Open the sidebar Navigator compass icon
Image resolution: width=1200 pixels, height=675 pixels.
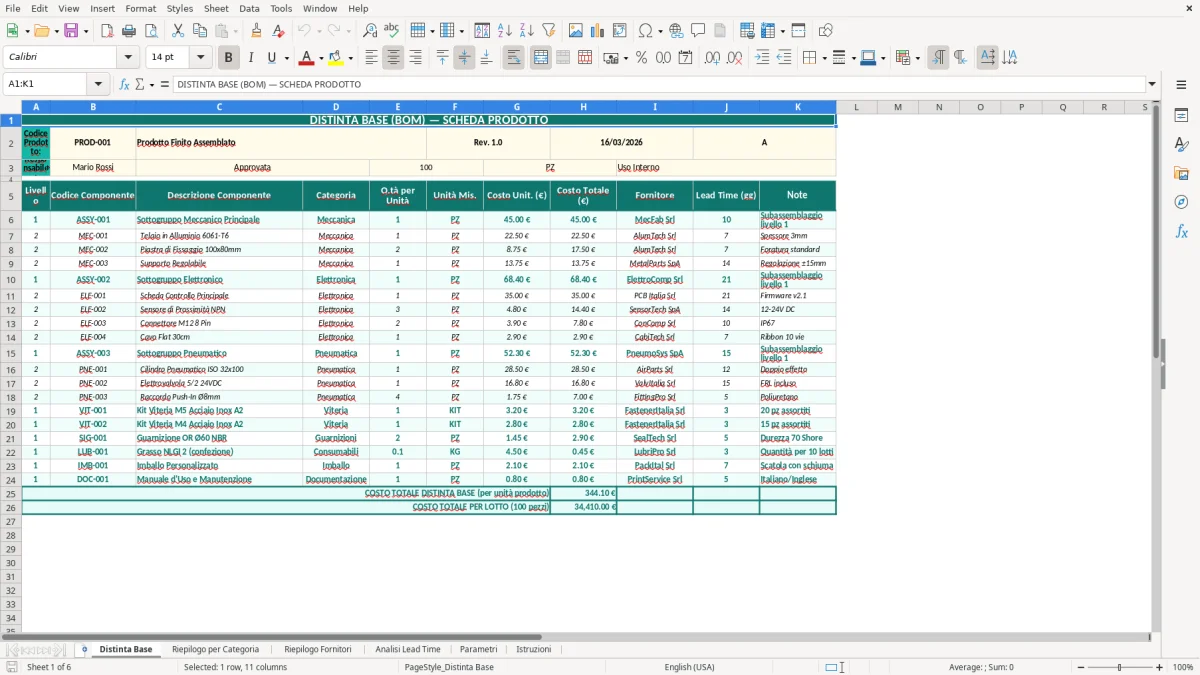coord(1181,202)
